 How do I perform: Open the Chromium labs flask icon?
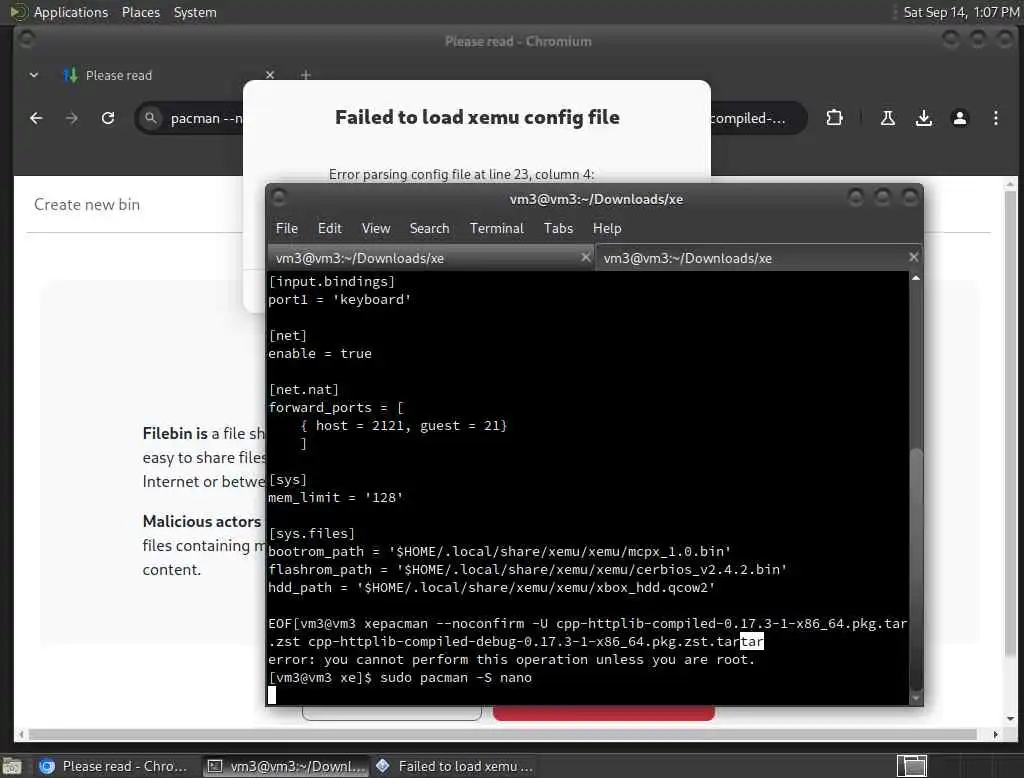click(x=888, y=118)
